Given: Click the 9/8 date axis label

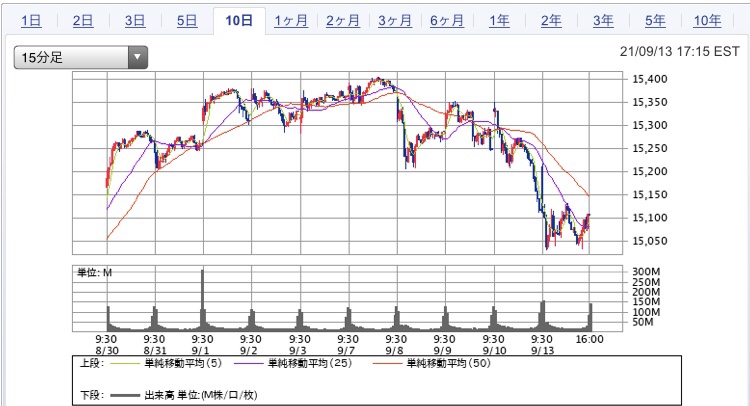Looking at the screenshot, I should (x=394, y=351).
